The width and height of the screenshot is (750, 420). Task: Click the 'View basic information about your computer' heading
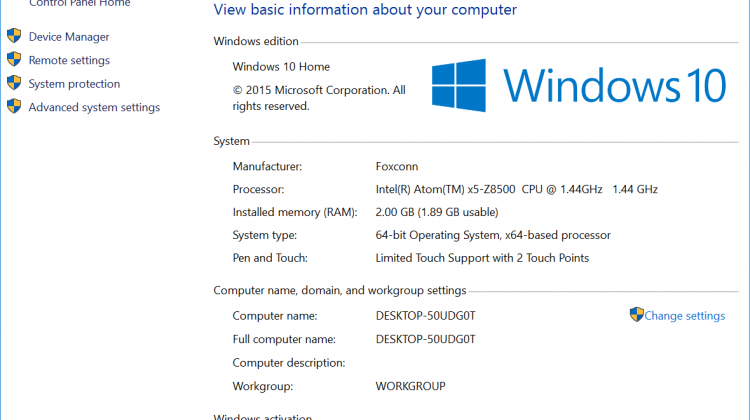(x=365, y=10)
